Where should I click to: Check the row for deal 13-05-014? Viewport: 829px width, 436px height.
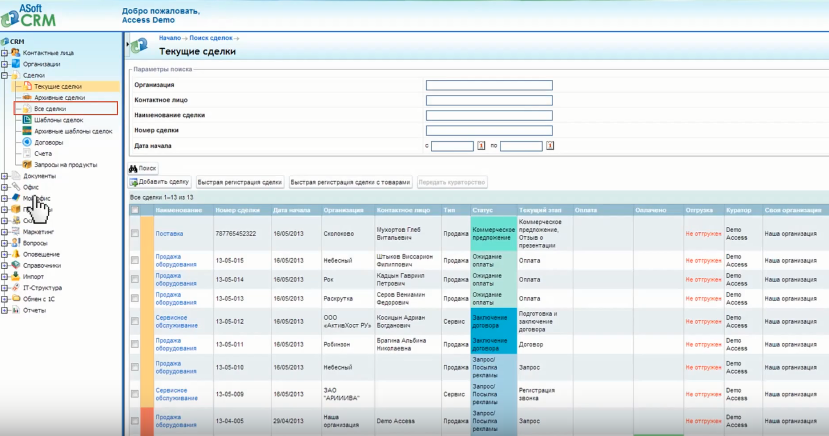(x=135, y=279)
